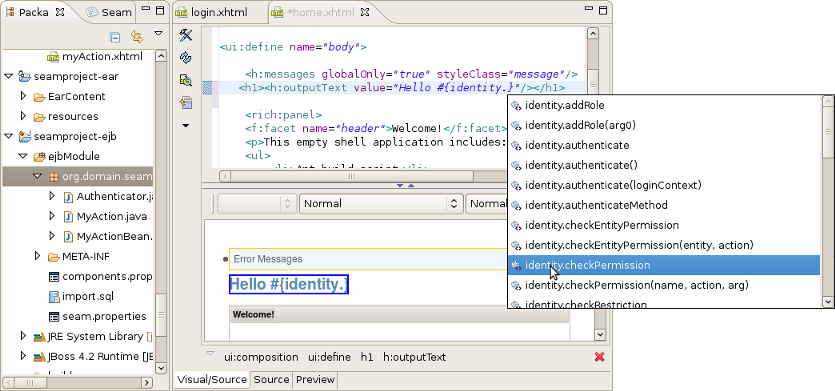This screenshot has width=835, height=391.
Task: Open the small black arrow menu in editor sidebar
Action: coord(185,126)
